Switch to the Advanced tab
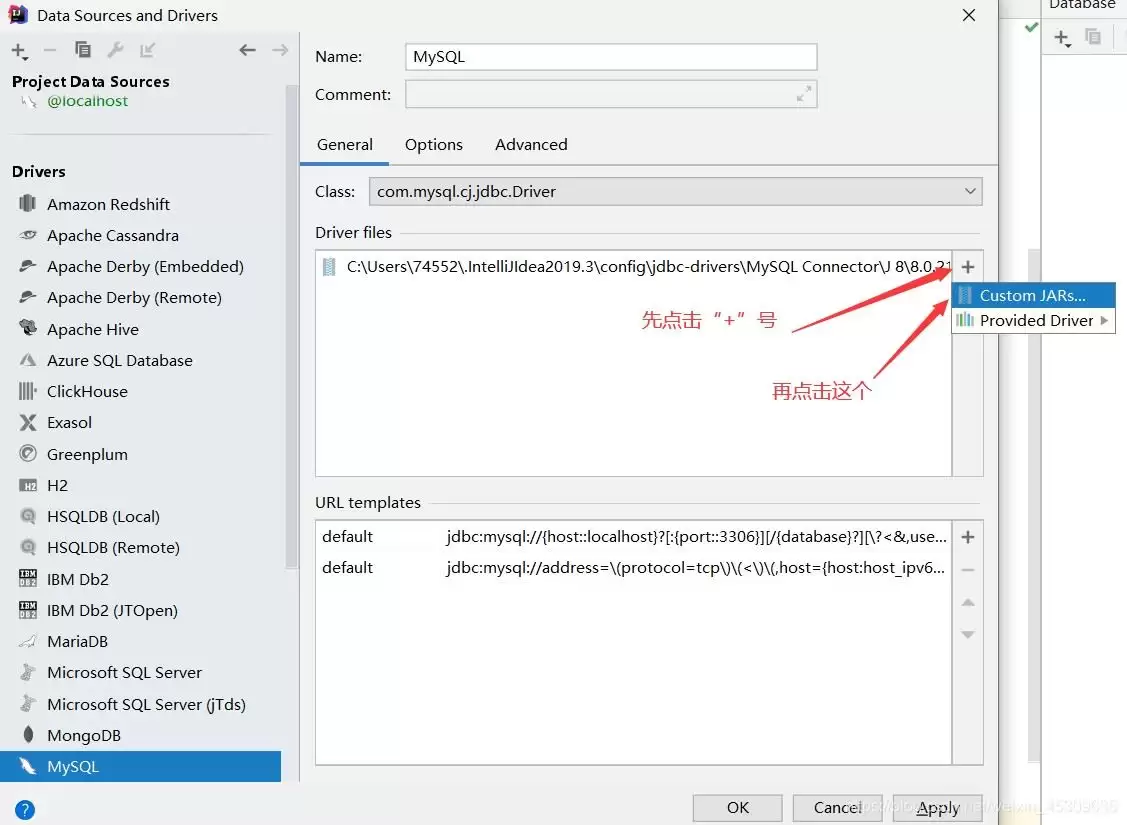The height and width of the screenshot is (825, 1127). pos(531,144)
